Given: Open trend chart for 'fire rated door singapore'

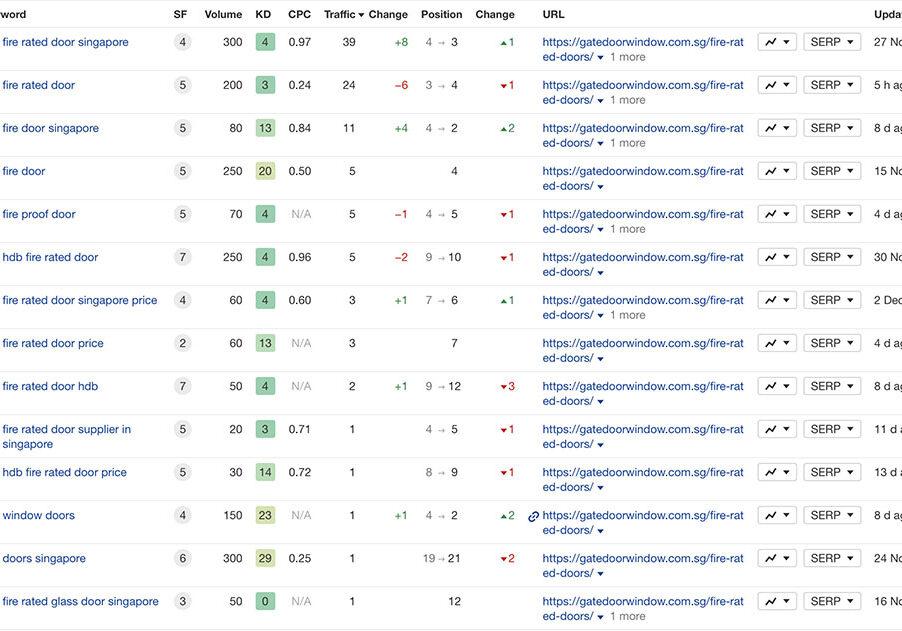Looking at the screenshot, I should (776, 42).
